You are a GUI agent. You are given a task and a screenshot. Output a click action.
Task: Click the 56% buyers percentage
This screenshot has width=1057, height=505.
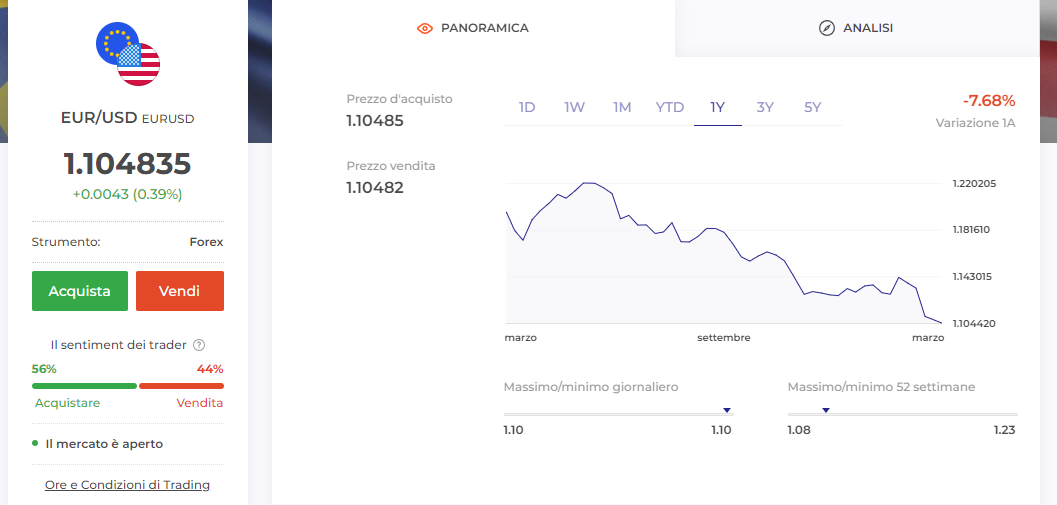44,369
